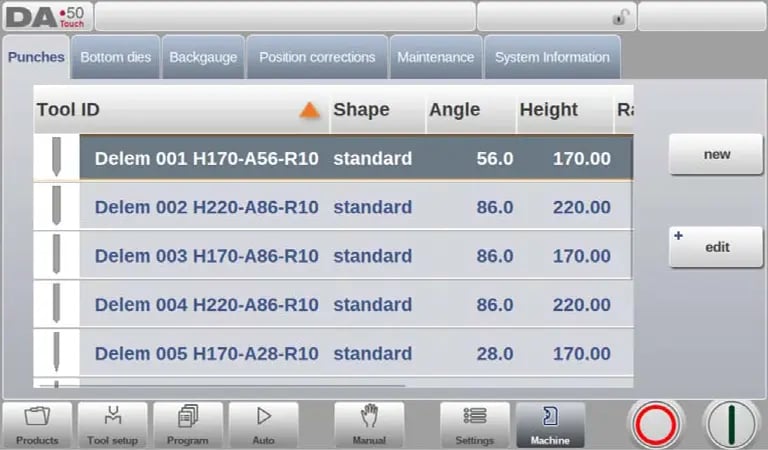Switch to Bottom dies tab

tap(116, 58)
